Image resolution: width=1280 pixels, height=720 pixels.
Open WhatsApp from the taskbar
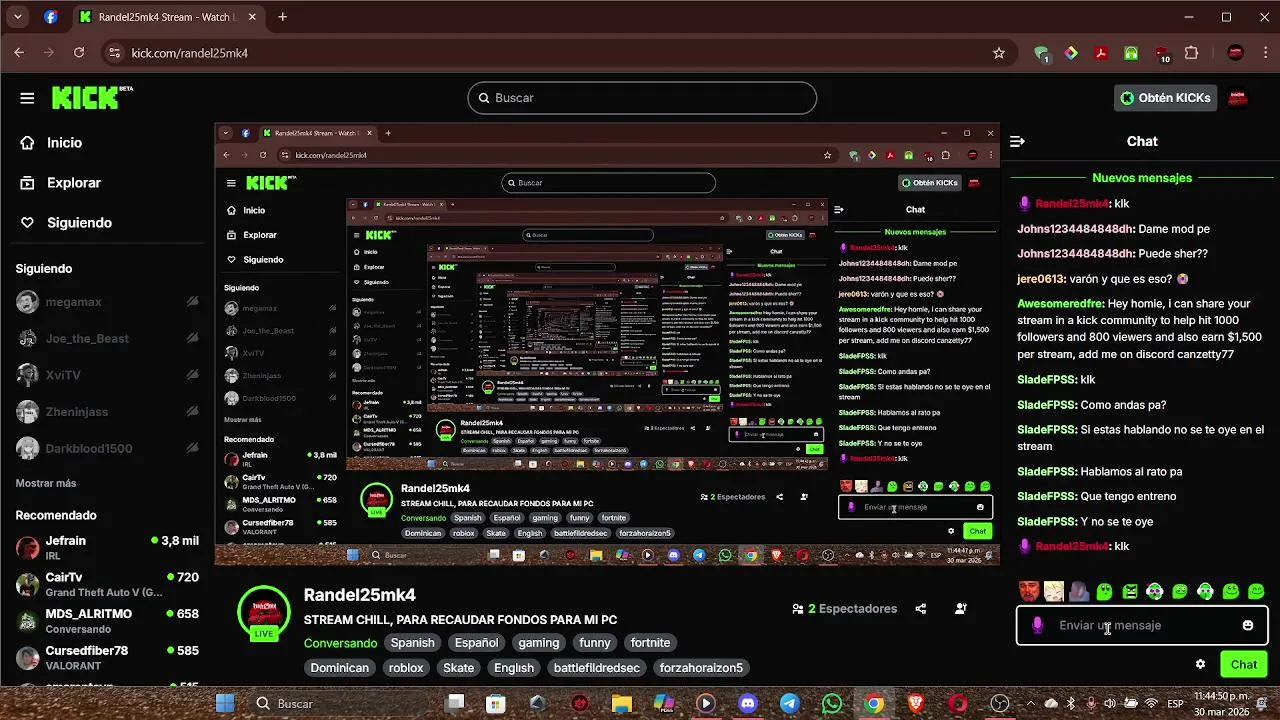point(832,704)
